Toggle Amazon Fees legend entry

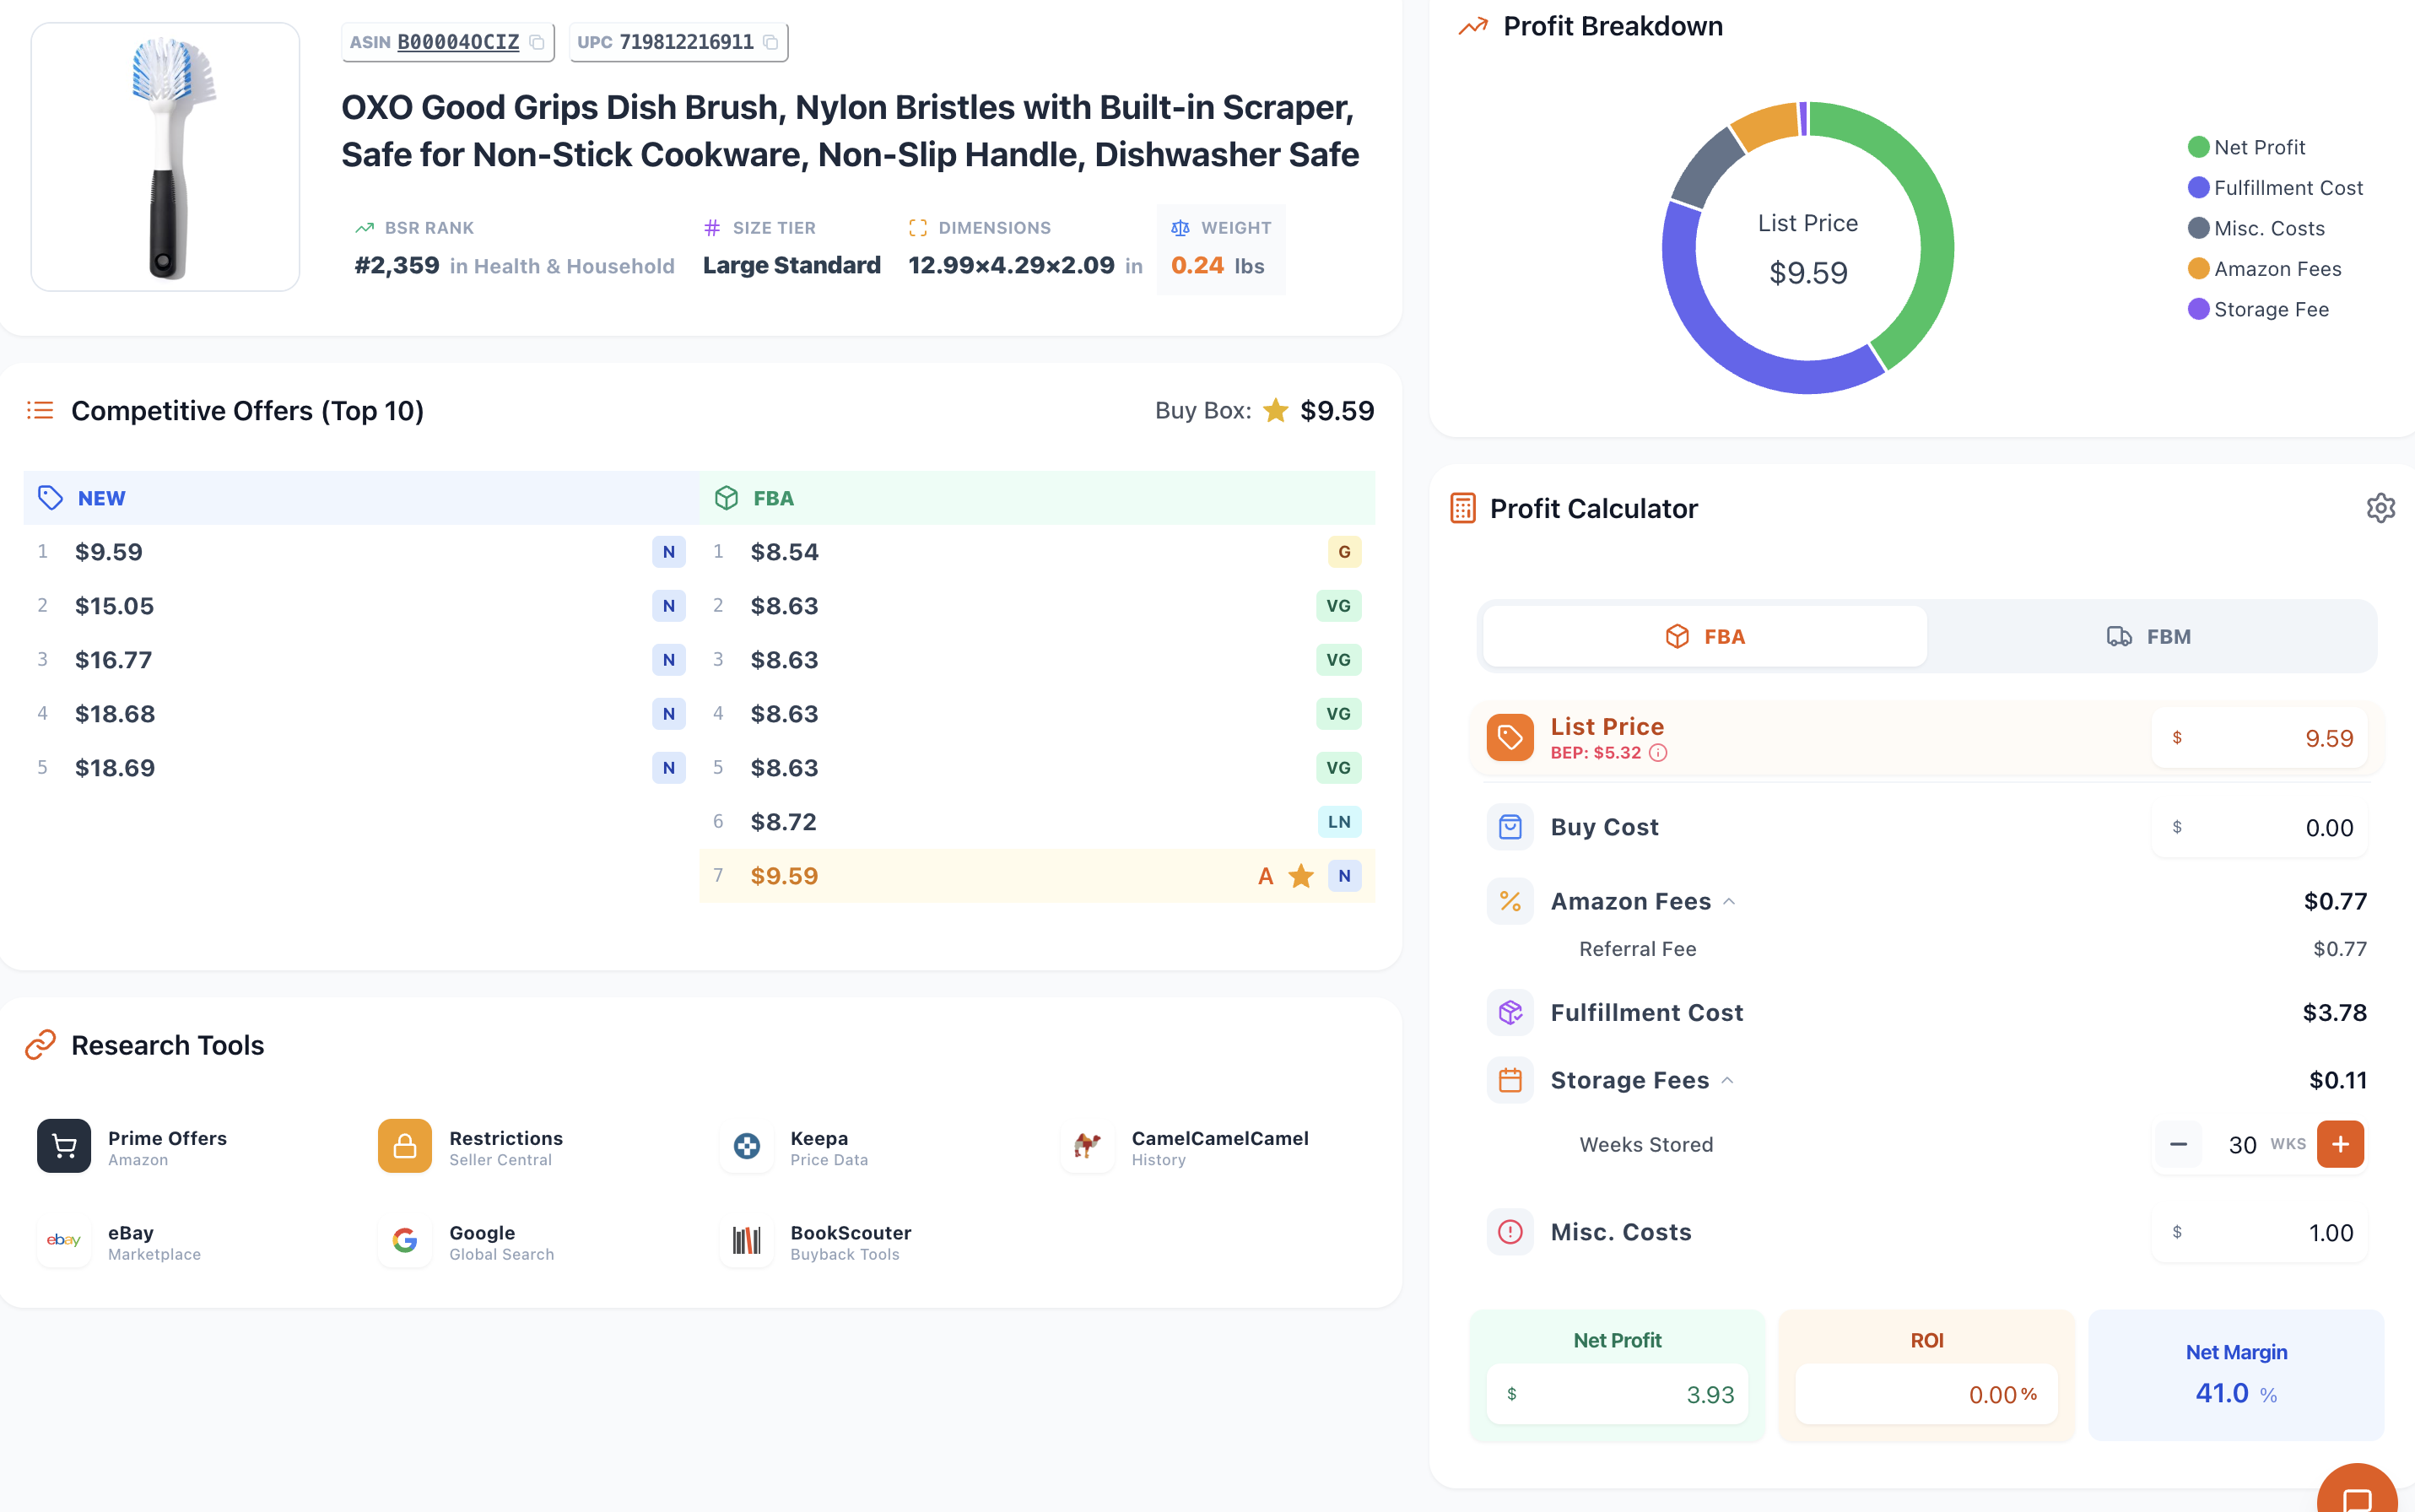click(x=2264, y=269)
